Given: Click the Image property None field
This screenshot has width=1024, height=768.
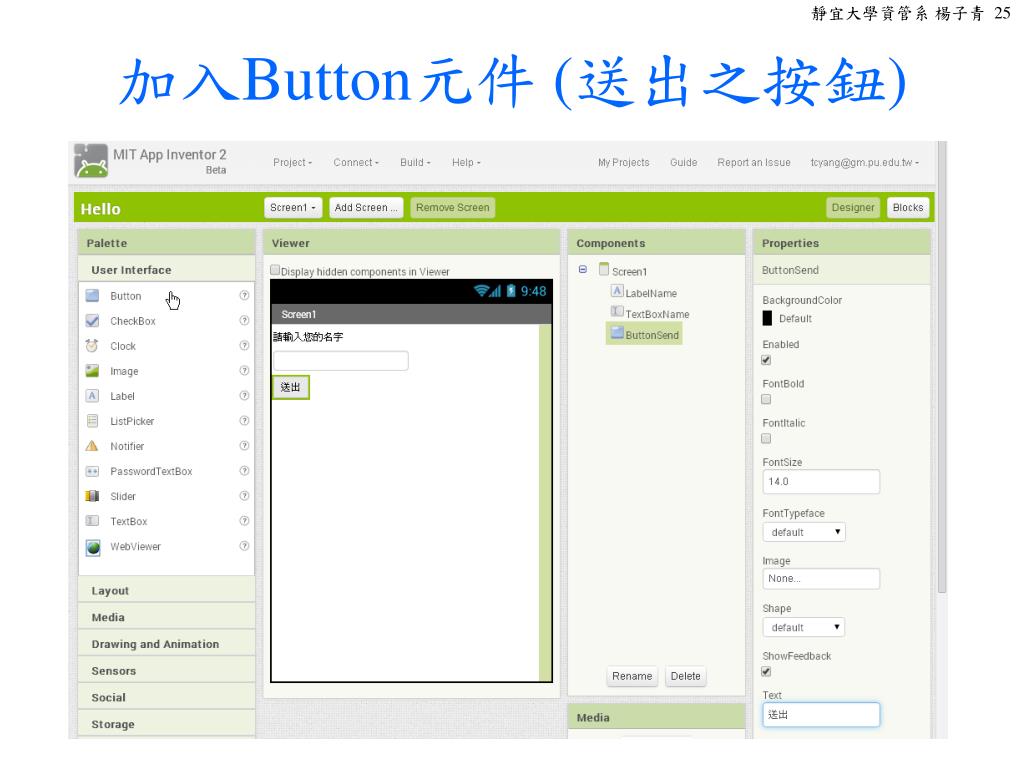Looking at the screenshot, I should click(821, 579).
